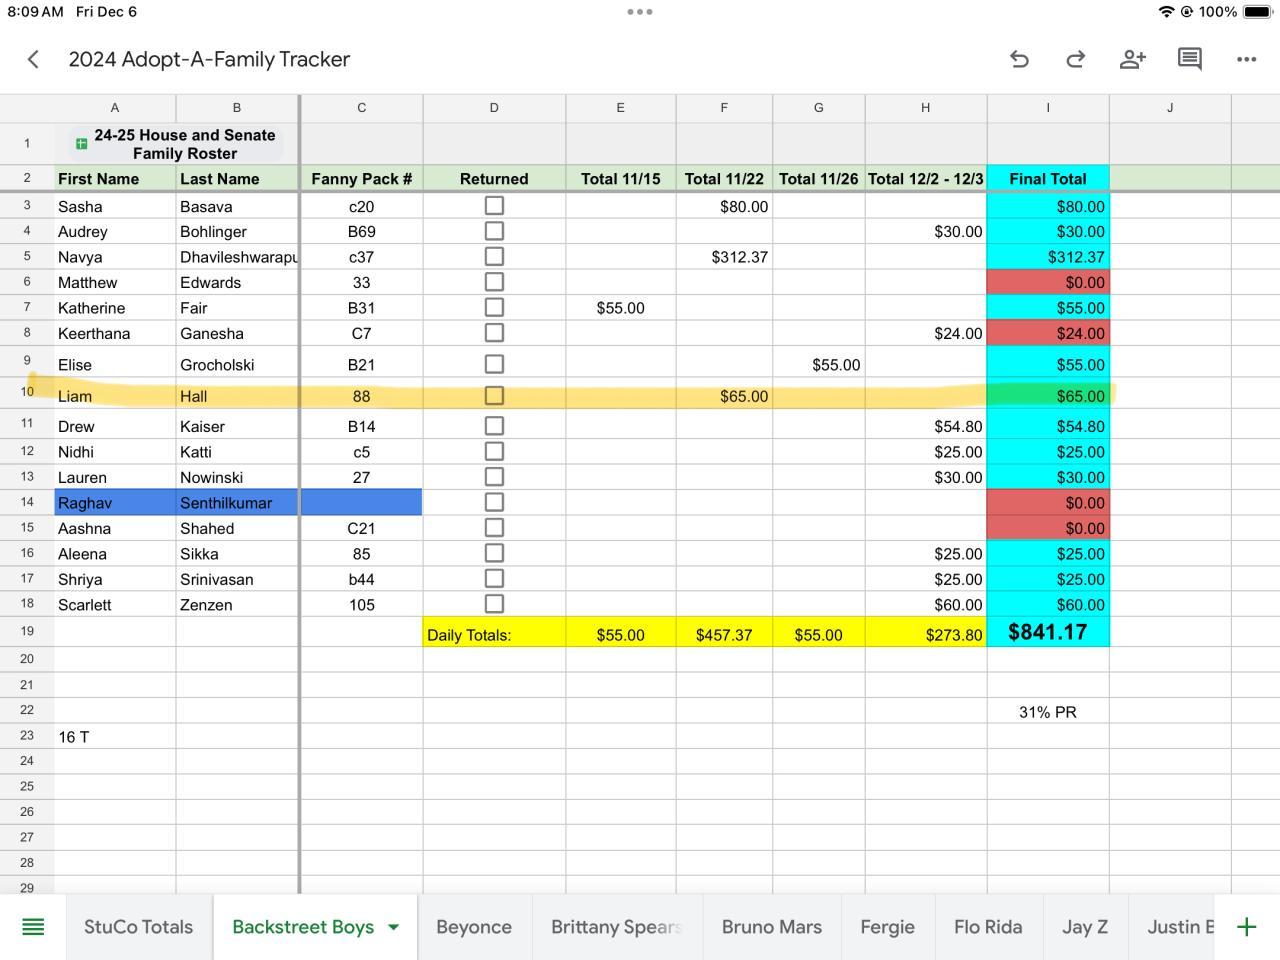Select the Fanny Pack # header cell
The image size is (1280, 960).
361,179
